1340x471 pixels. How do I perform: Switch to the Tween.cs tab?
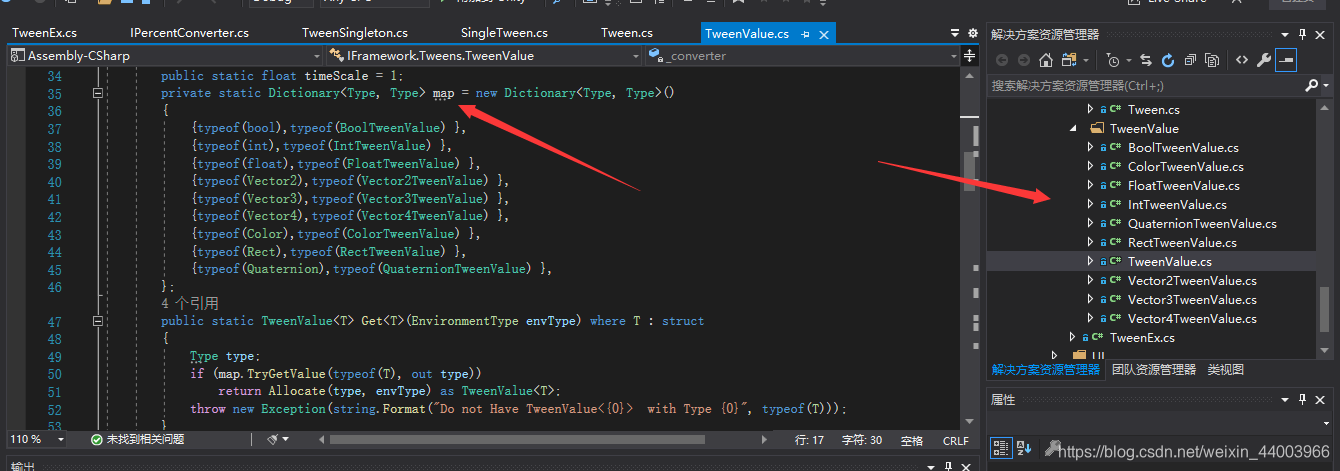pos(627,33)
